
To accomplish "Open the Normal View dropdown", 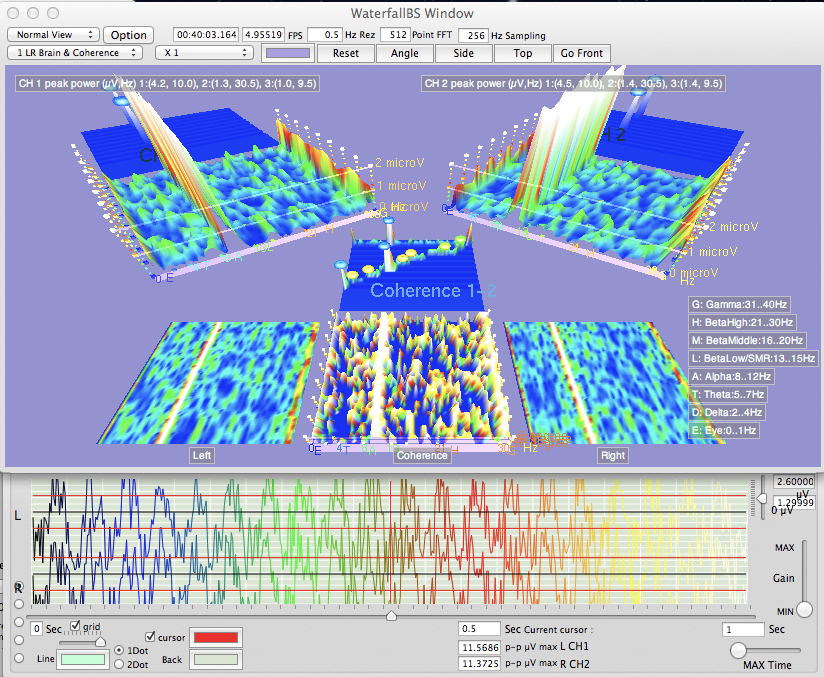I will (53, 35).
